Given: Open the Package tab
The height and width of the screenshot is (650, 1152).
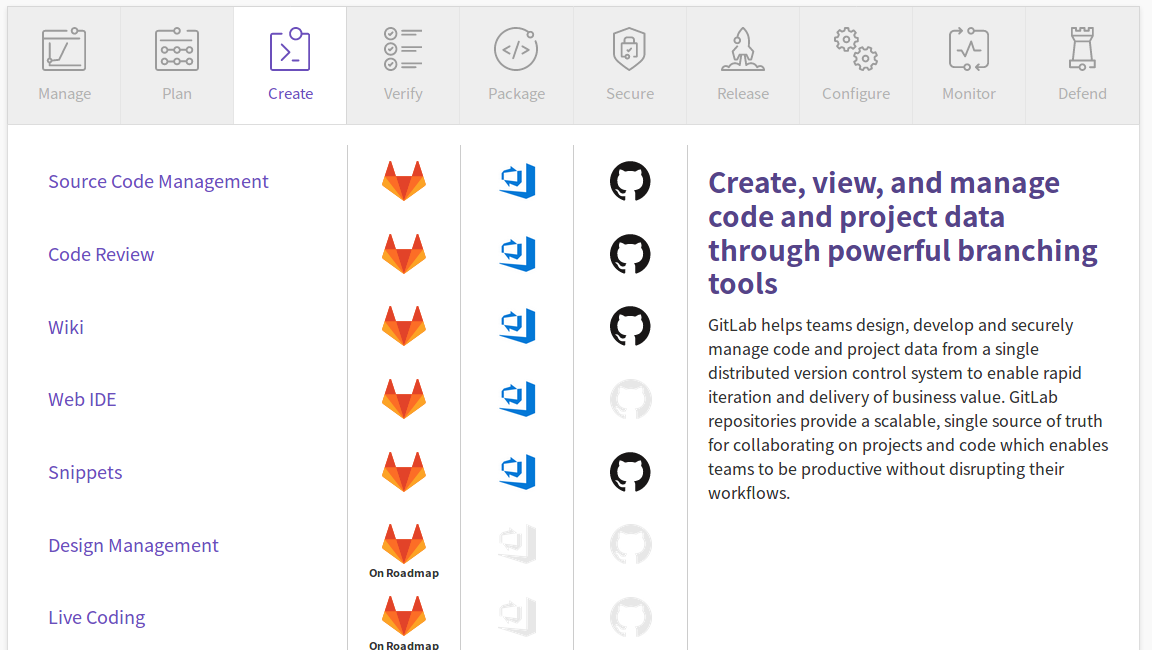Looking at the screenshot, I should point(516,66).
